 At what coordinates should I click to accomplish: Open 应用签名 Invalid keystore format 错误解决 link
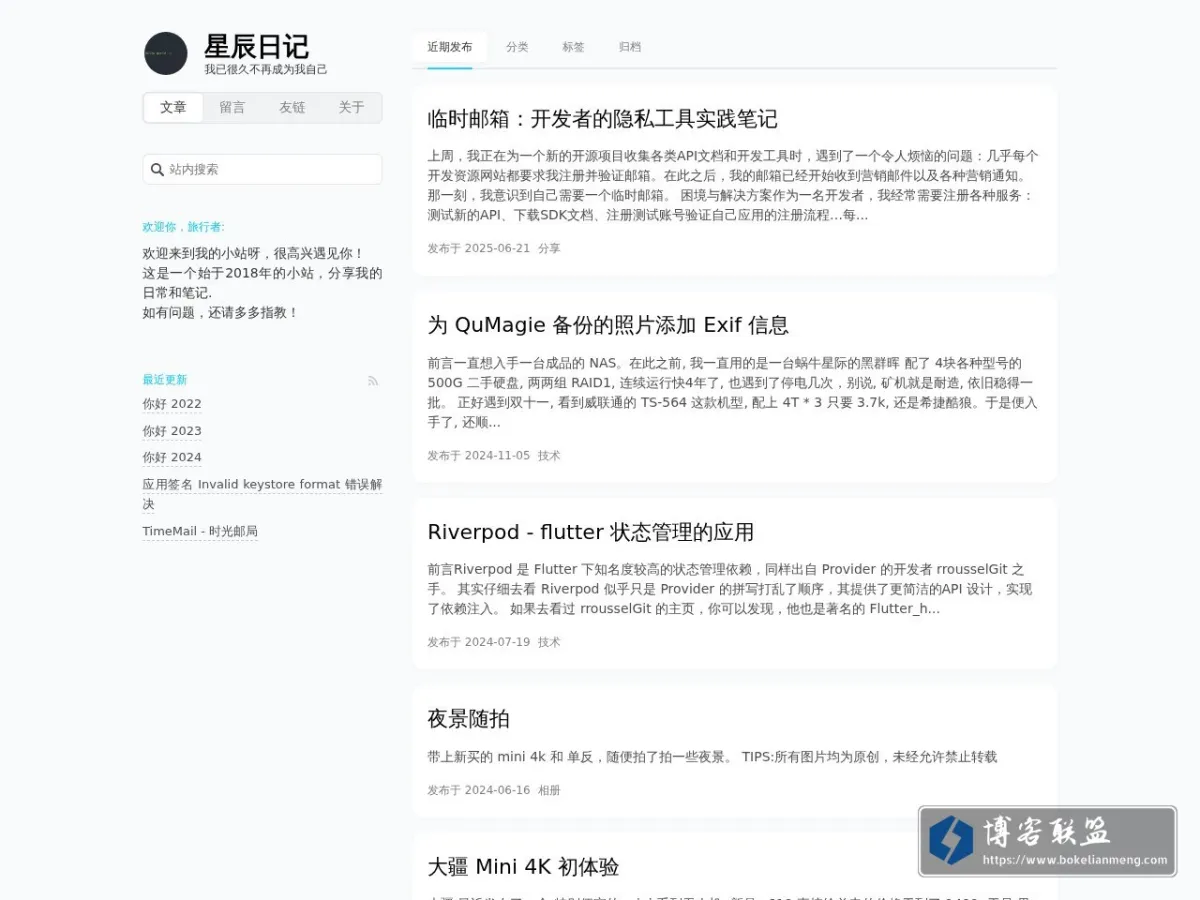tap(262, 494)
